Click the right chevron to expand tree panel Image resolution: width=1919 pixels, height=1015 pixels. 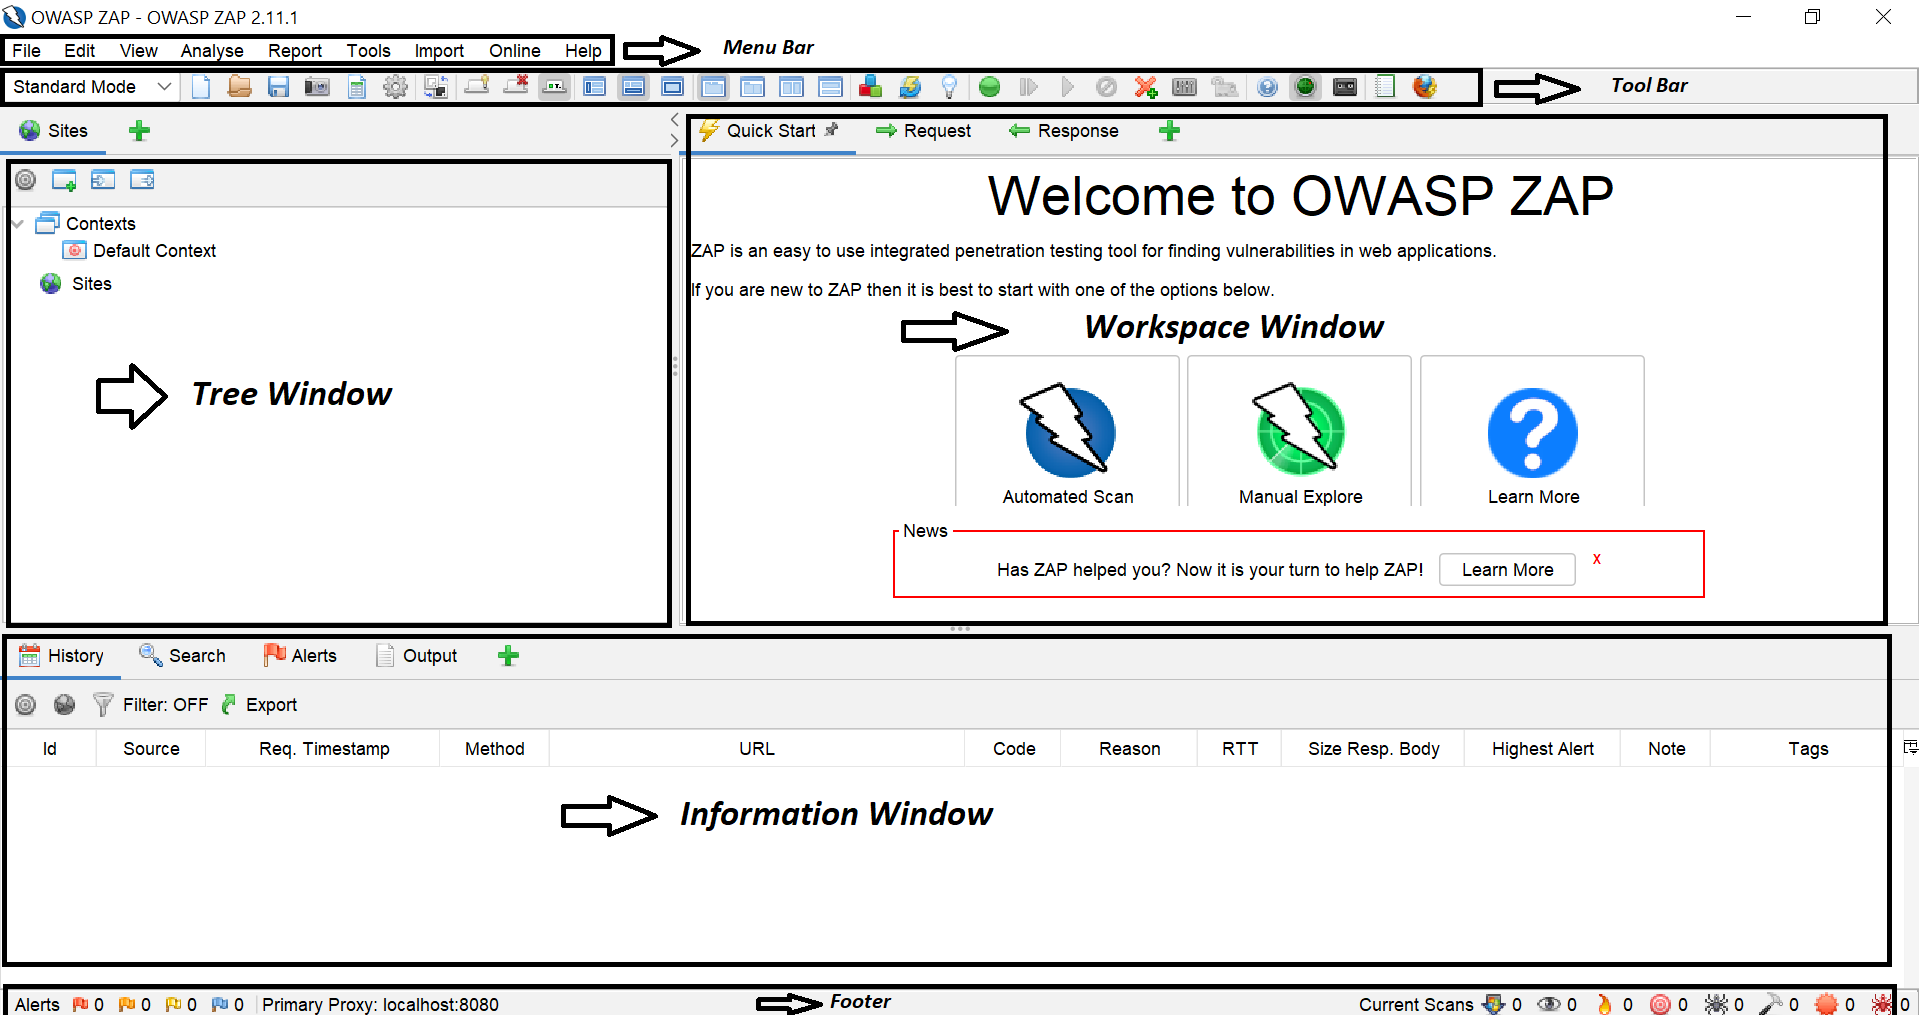click(675, 141)
